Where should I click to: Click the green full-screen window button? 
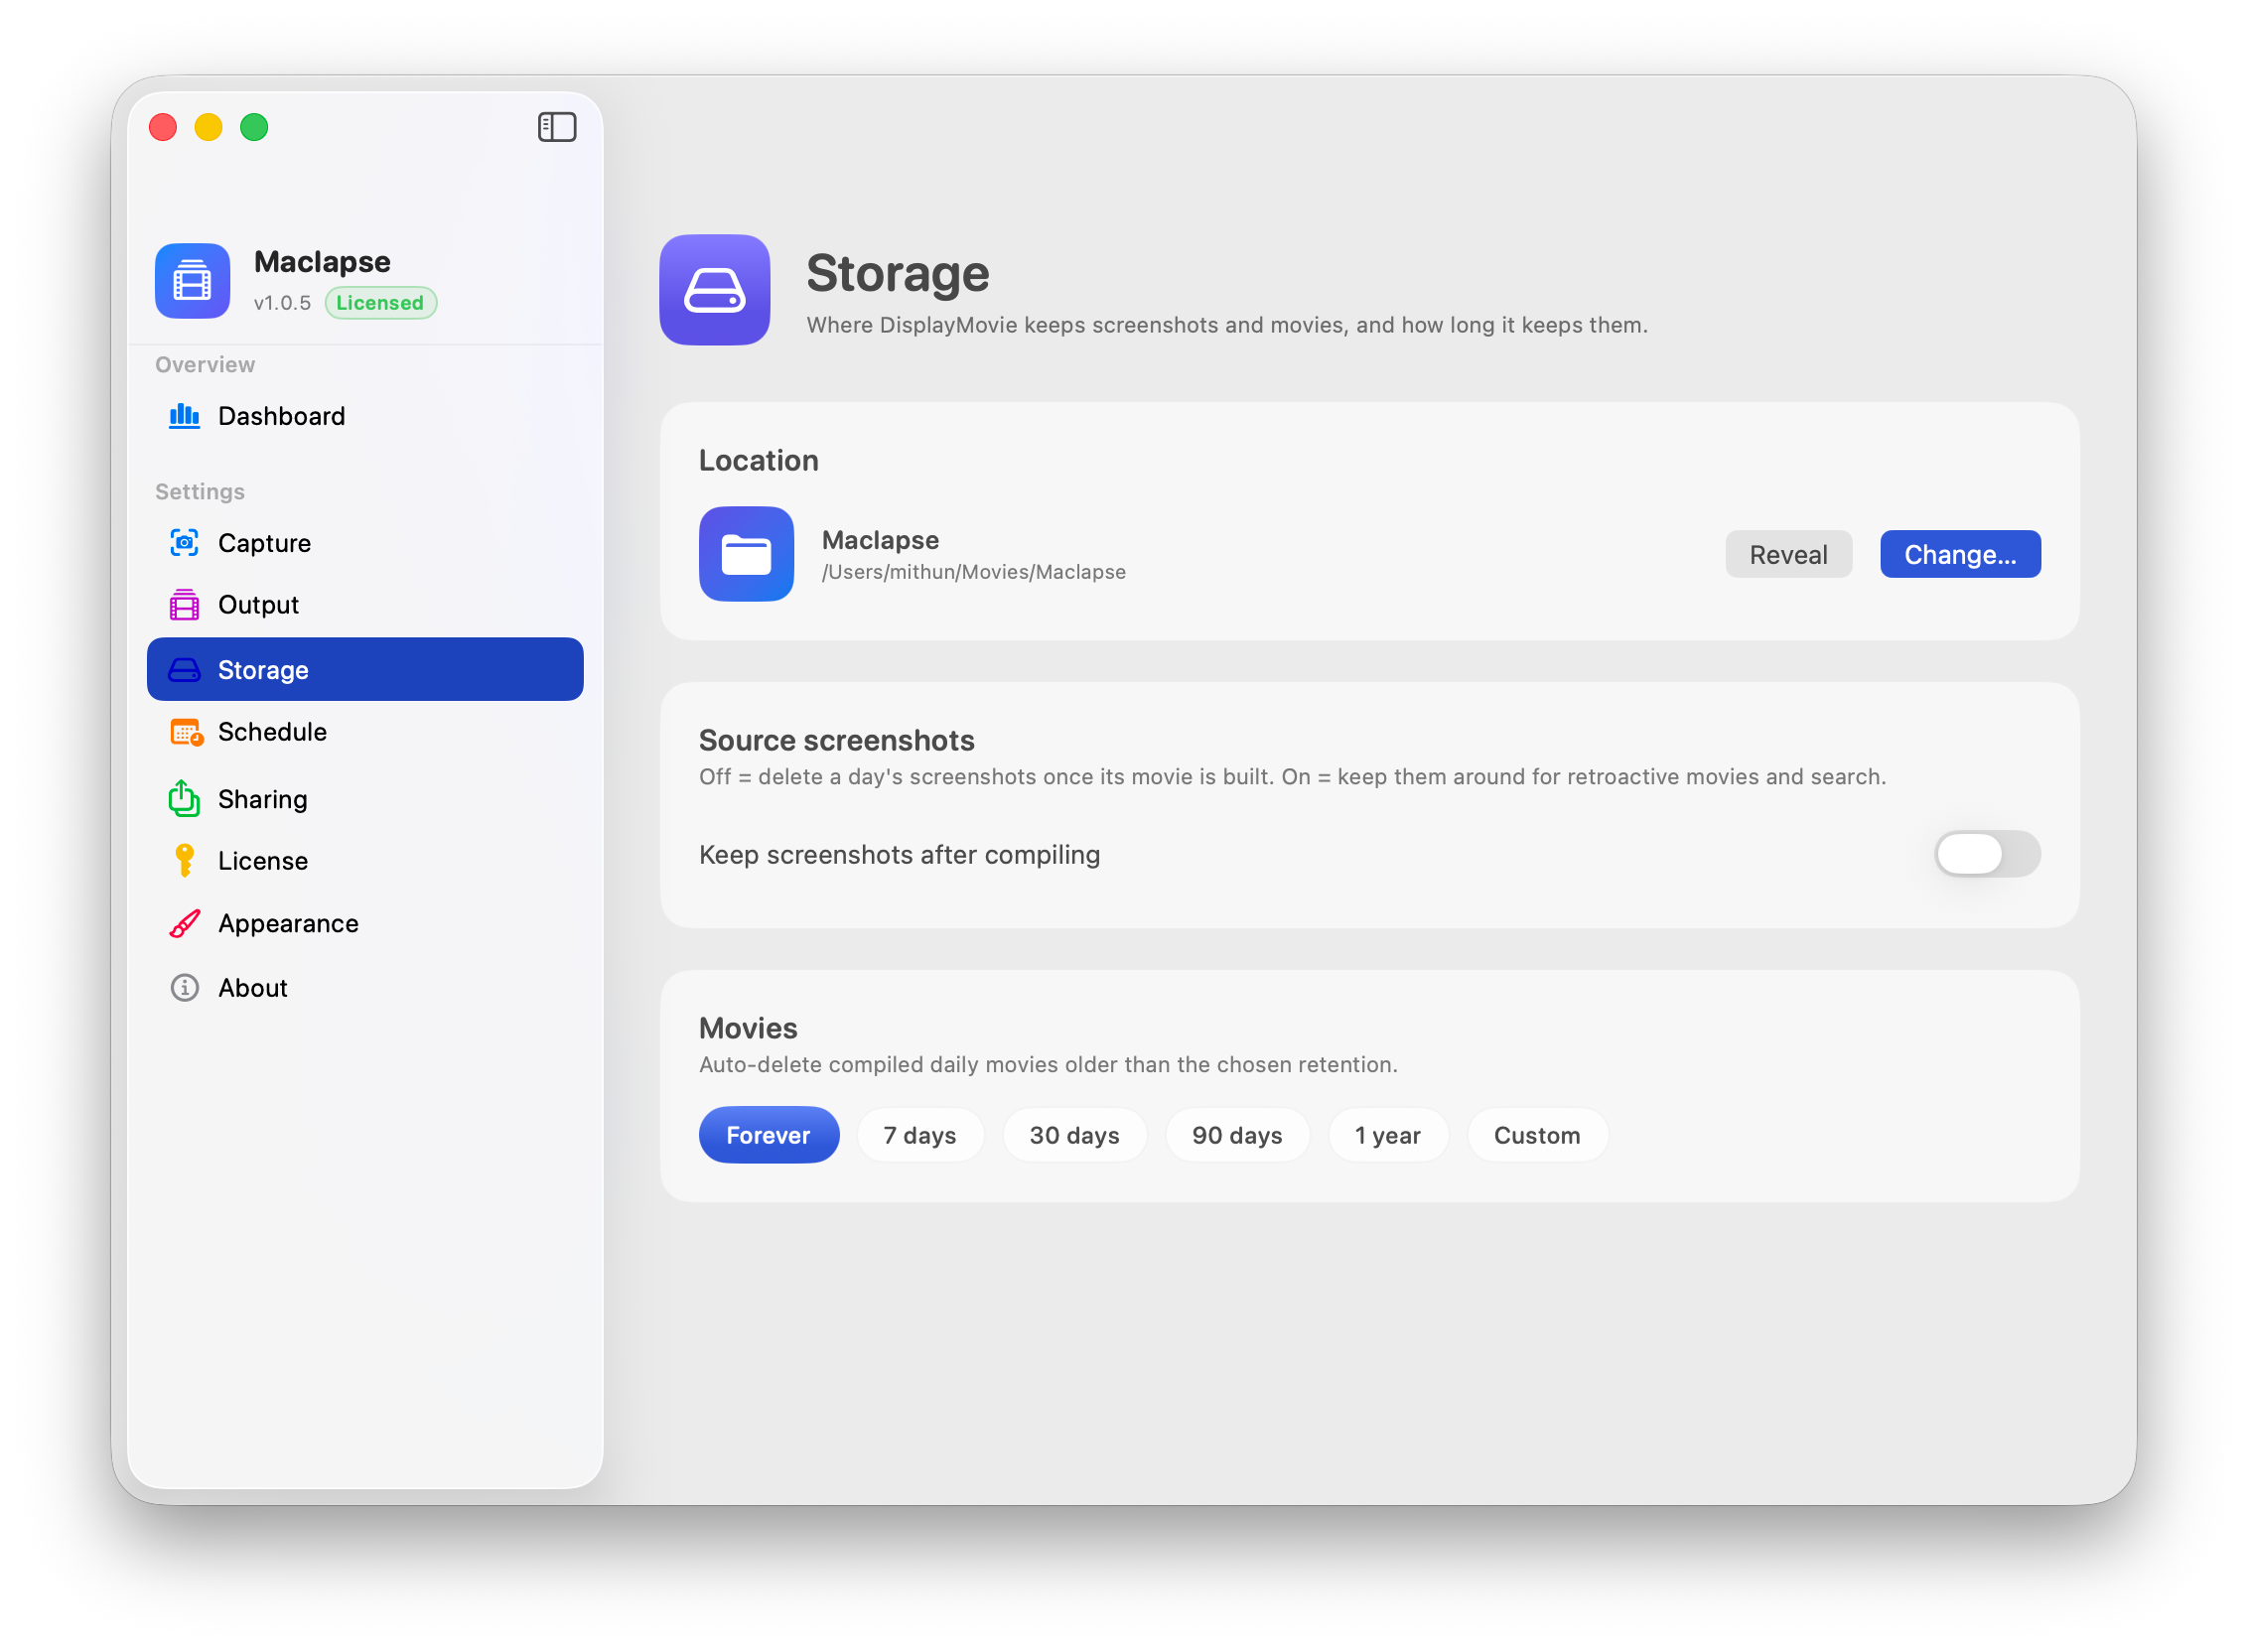[x=254, y=127]
